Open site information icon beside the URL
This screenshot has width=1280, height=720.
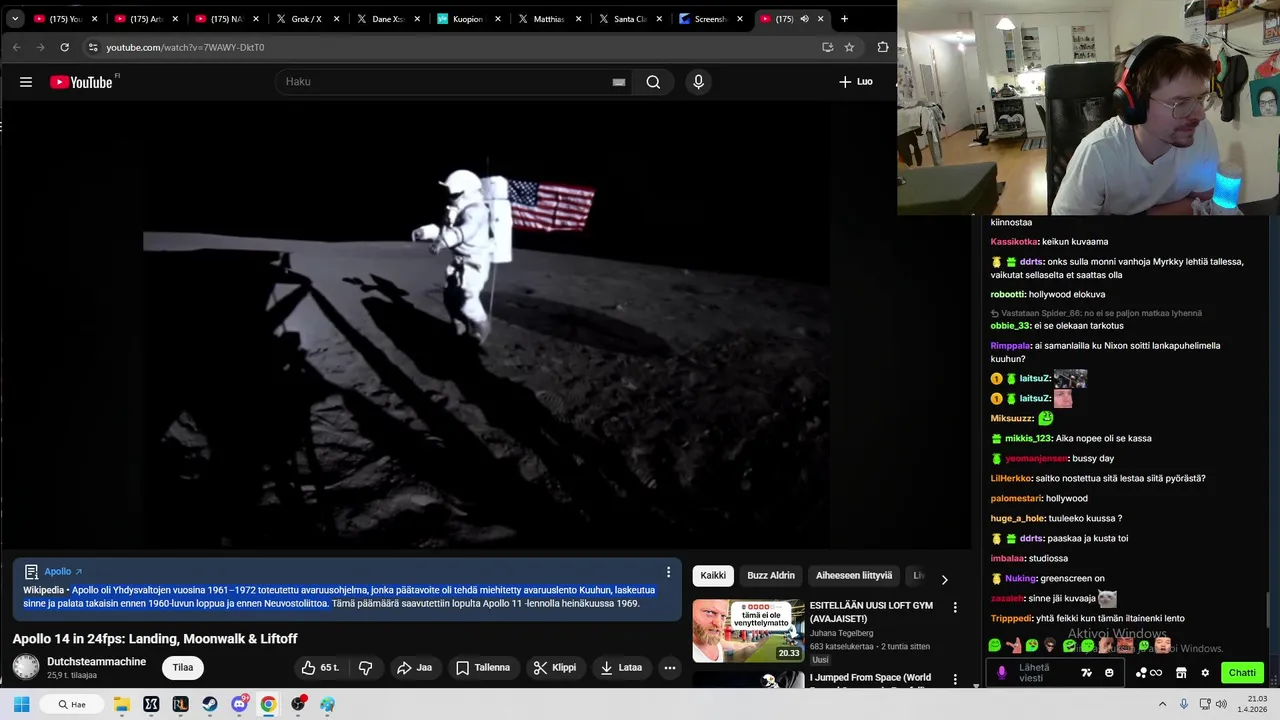tap(92, 47)
